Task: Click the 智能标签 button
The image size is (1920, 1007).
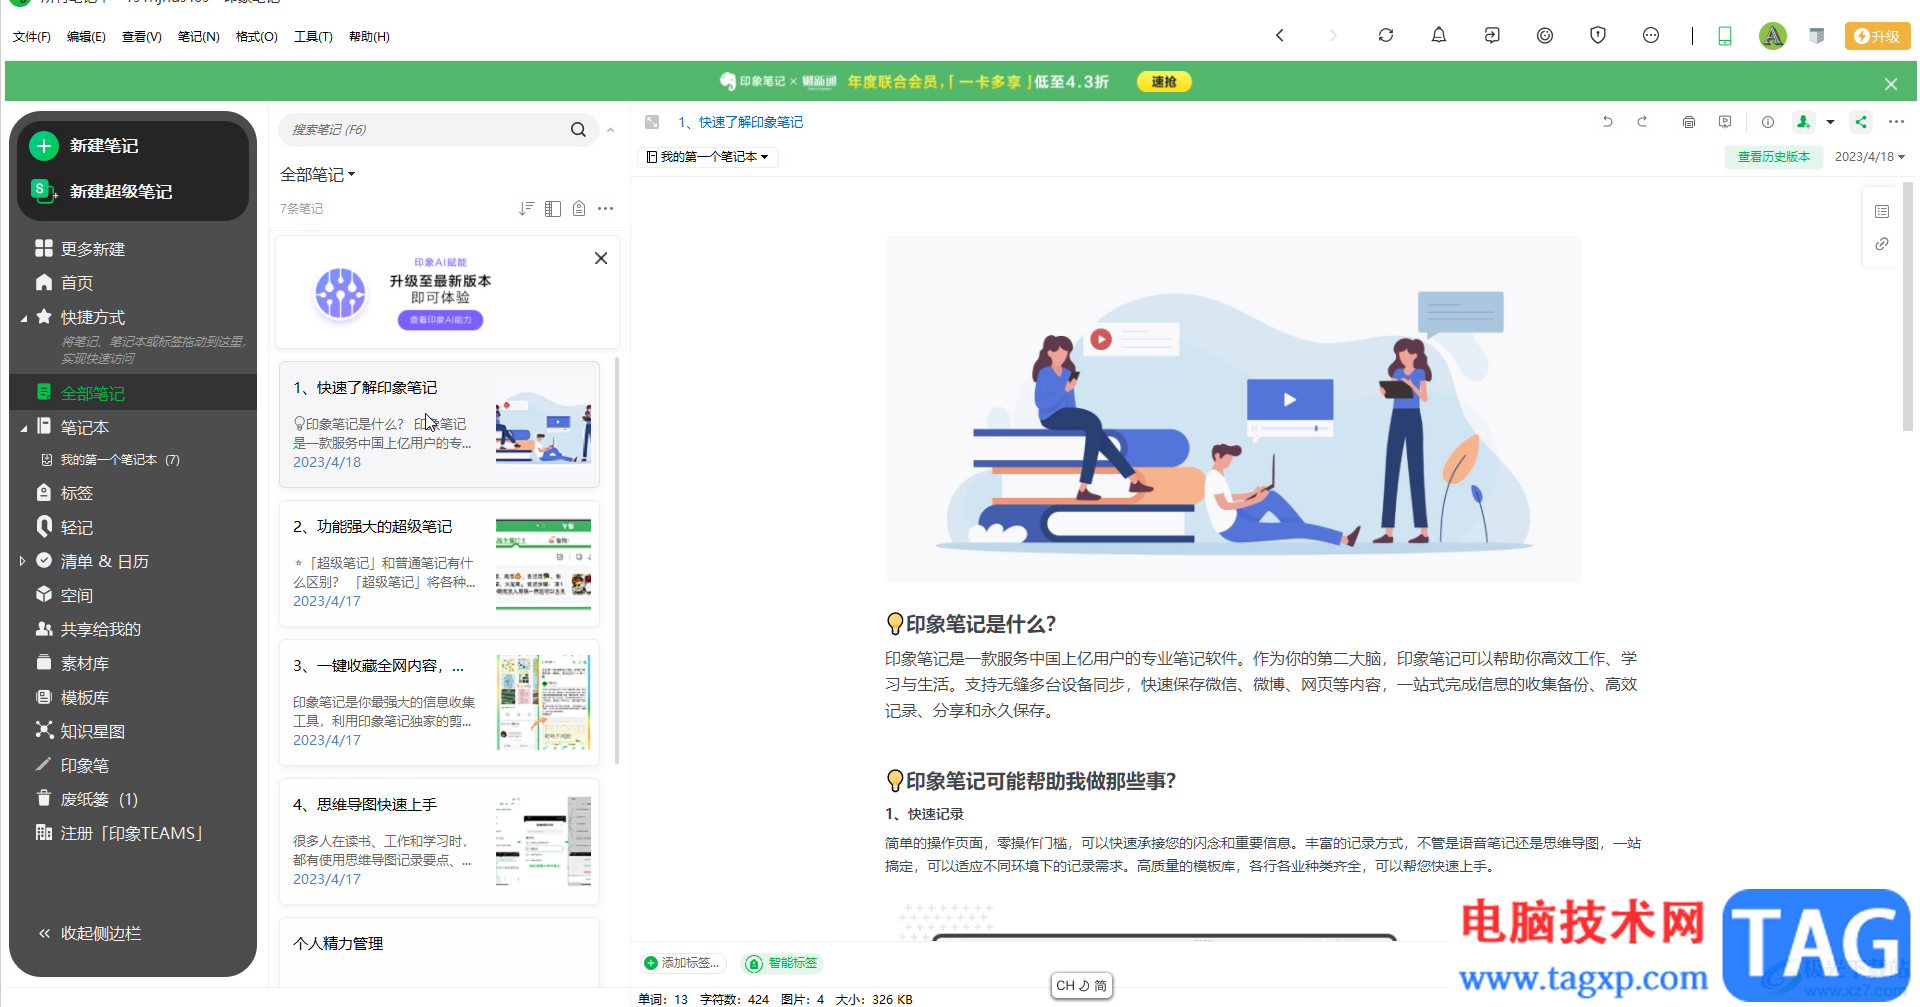Action: [783, 963]
